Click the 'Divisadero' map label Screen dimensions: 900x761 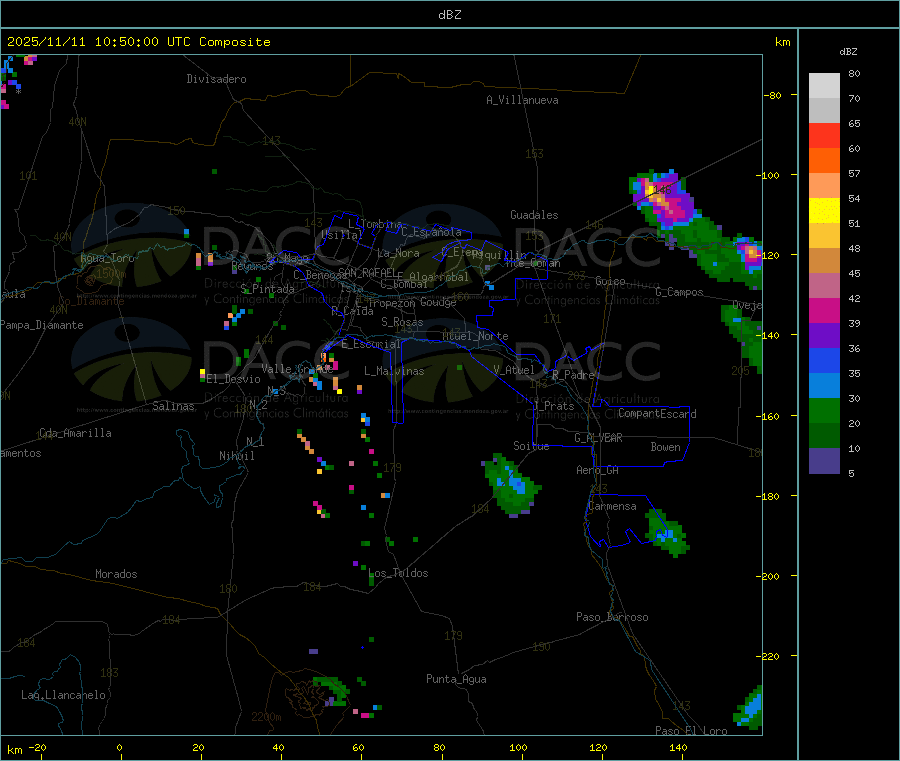pos(216,79)
